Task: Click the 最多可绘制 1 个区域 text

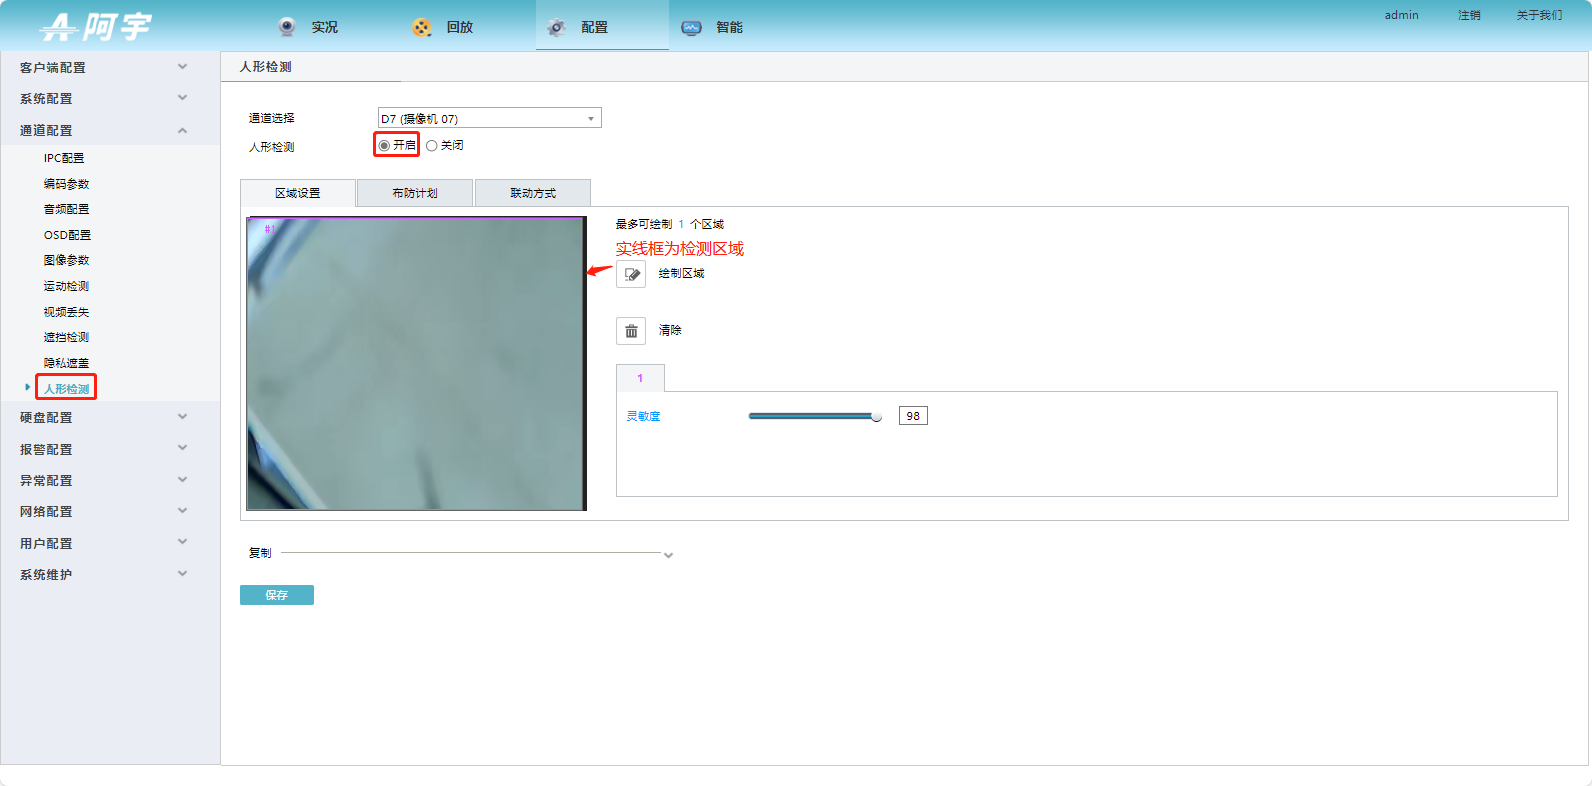Action: 669,224
